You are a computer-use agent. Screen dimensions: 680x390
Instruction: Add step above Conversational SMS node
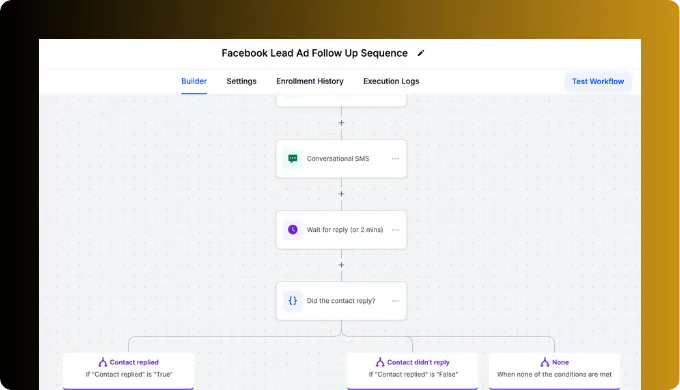[341, 123]
